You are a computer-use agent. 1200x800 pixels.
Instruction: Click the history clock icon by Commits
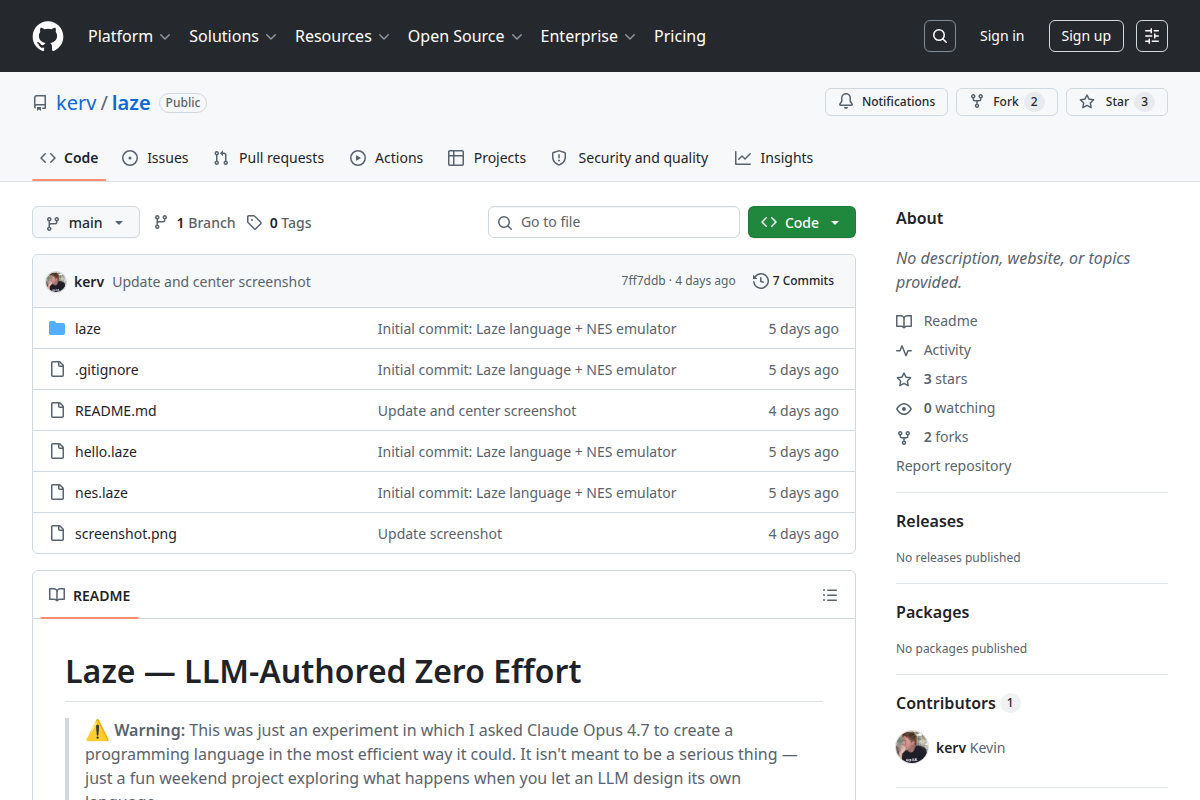tap(761, 281)
